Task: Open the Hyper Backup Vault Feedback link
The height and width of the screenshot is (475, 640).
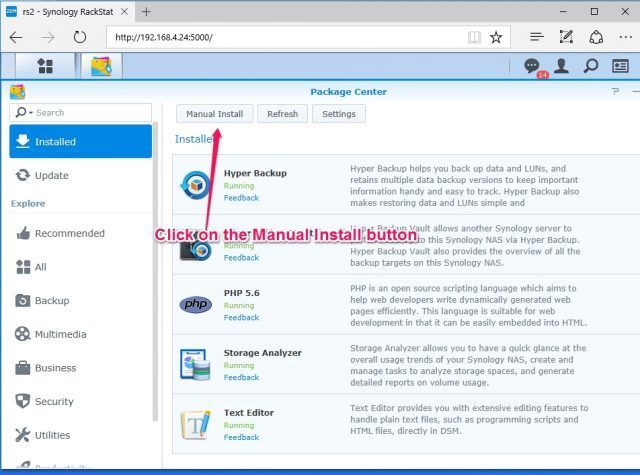Action: [x=241, y=258]
